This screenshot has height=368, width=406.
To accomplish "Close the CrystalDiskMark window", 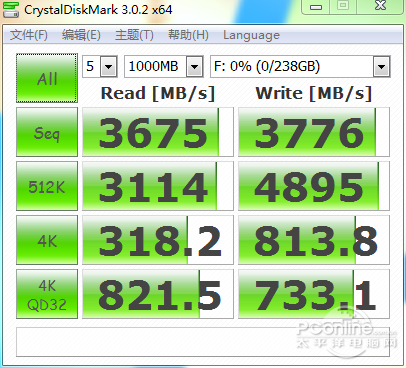I will coord(380,6).
